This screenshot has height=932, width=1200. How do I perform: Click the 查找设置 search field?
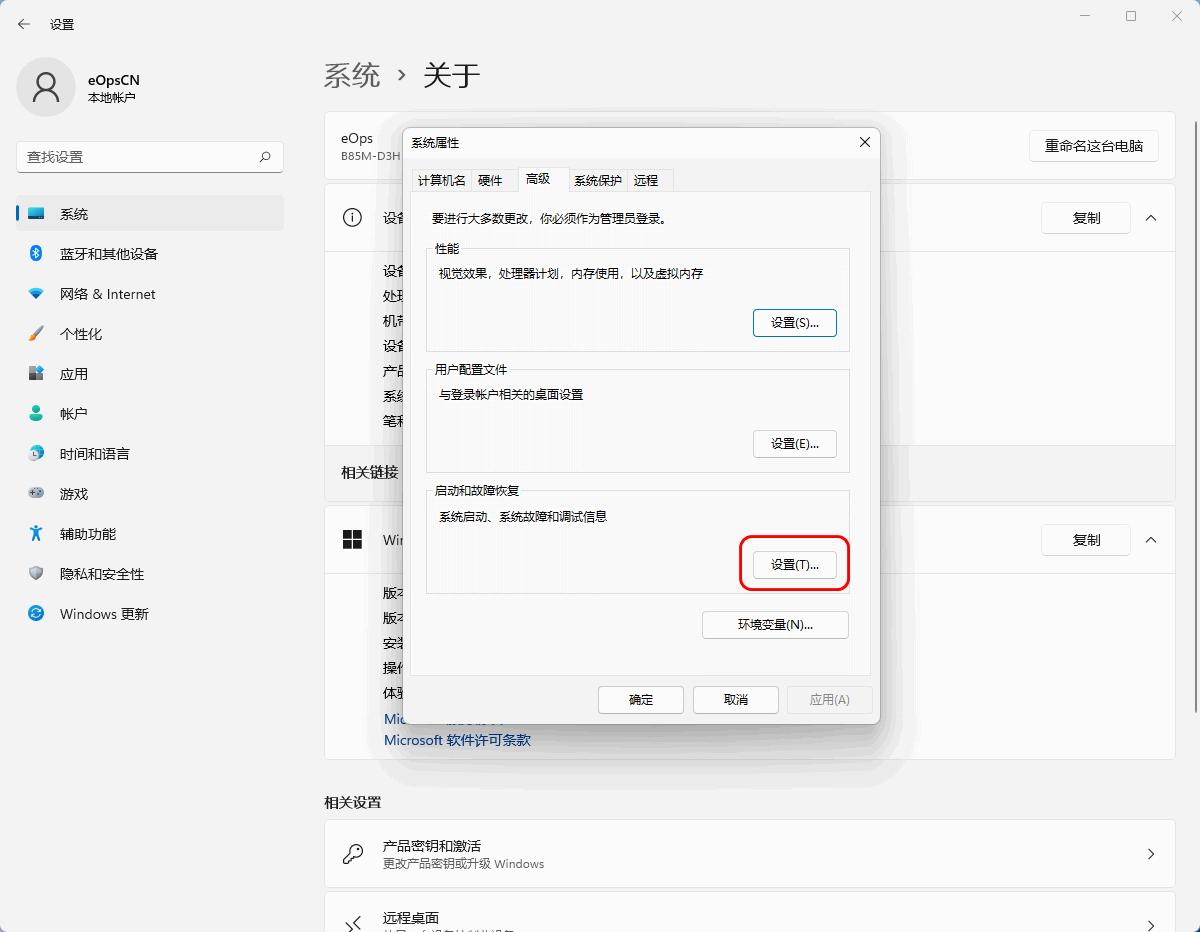(148, 157)
